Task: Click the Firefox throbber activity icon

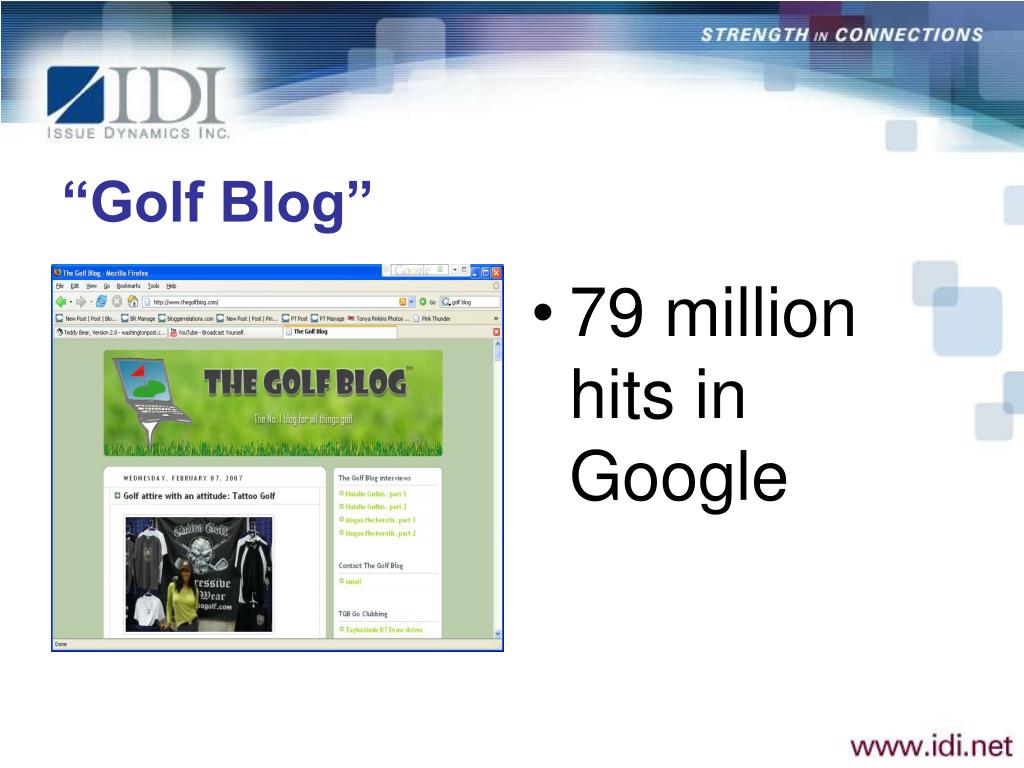Action: (x=496, y=286)
